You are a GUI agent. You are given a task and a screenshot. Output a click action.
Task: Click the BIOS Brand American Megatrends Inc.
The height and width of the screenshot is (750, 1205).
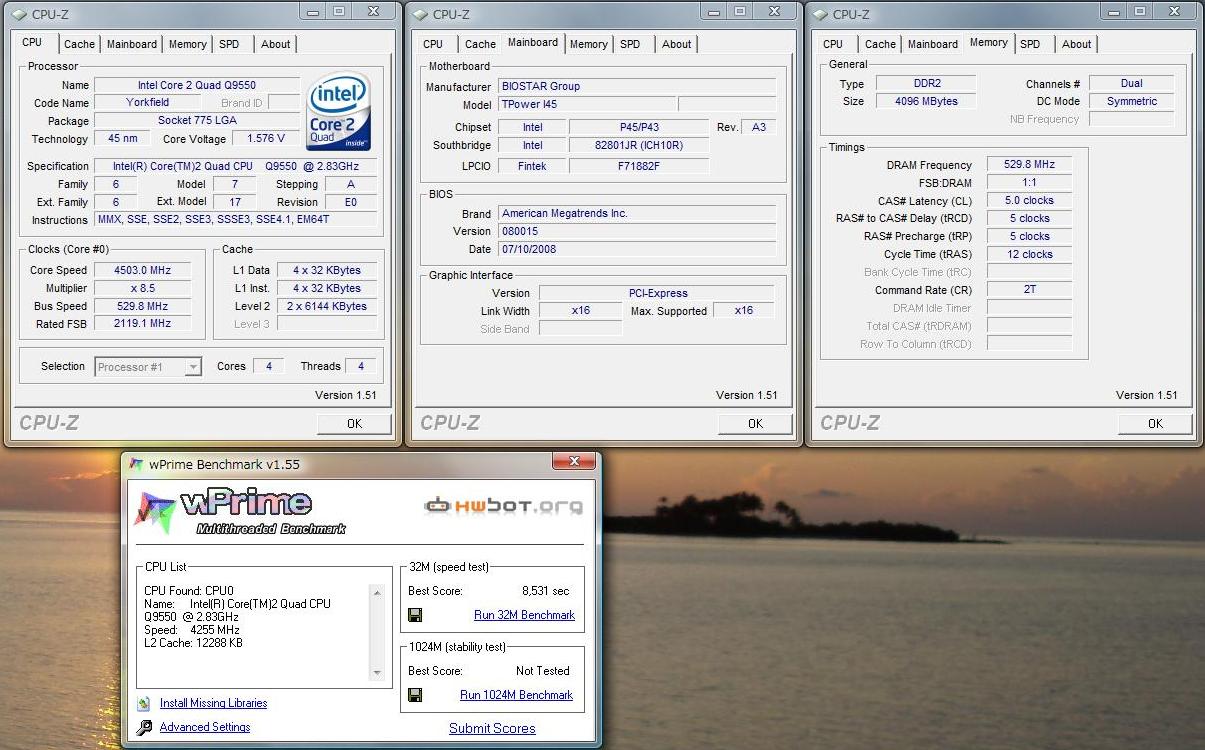tap(637, 214)
